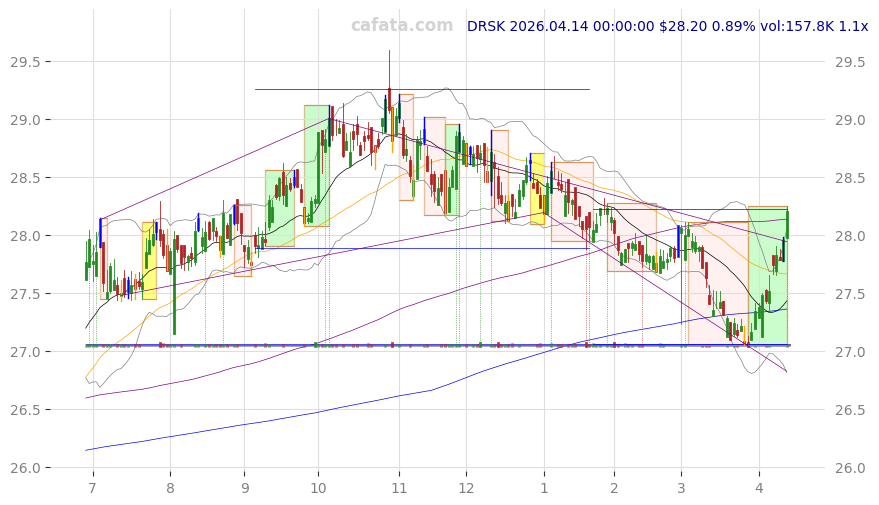Select month 10 on the x-axis
The height and width of the screenshot is (505, 879).
click(318, 488)
